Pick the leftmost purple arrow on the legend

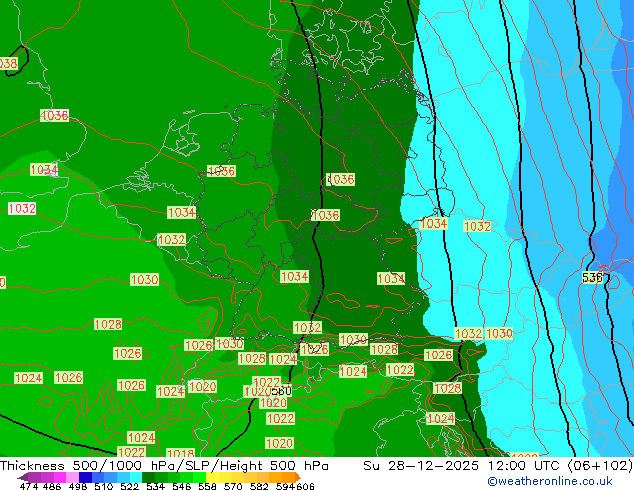click(x=23, y=478)
